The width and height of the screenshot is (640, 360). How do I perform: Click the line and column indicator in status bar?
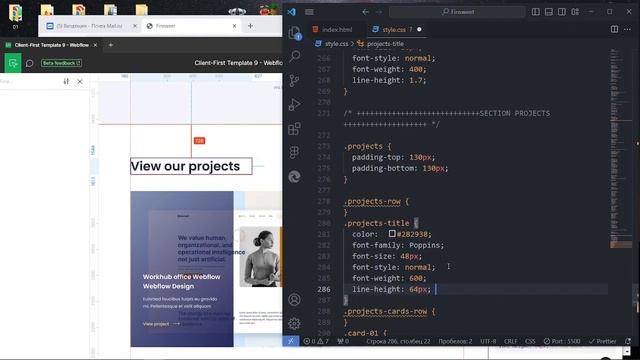(398, 341)
